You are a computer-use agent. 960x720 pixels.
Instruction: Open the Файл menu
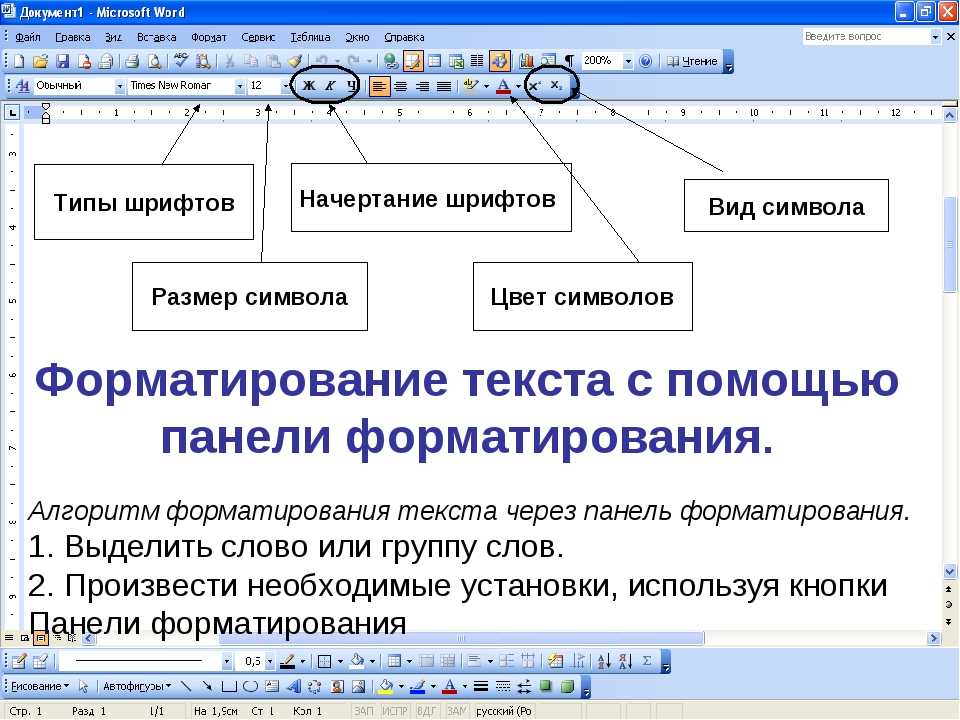coord(28,37)
